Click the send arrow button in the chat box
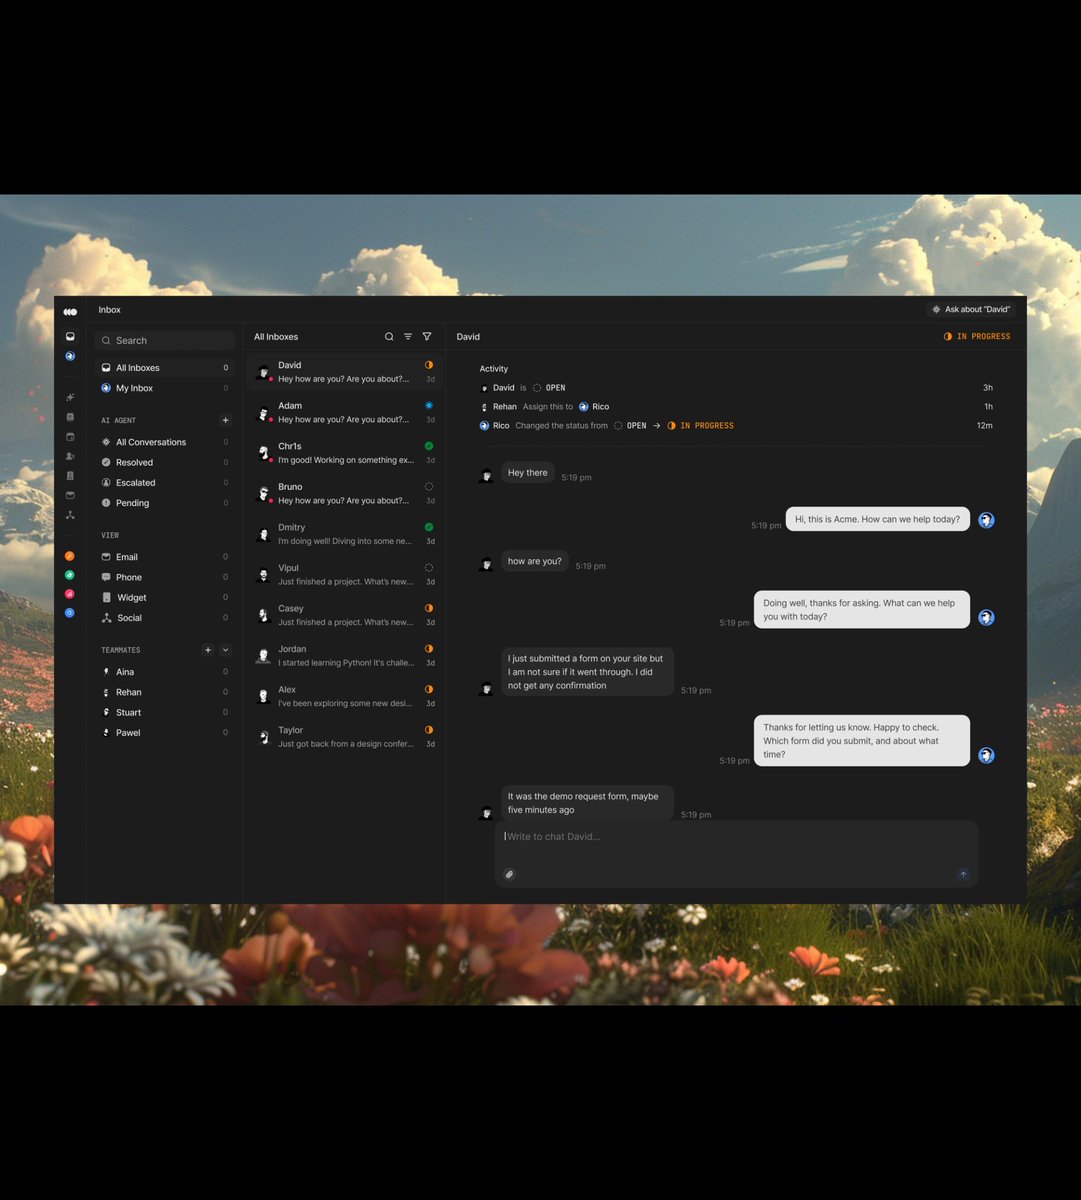Viewport: 1081px width, 1200px height. (x=964, y=874)
